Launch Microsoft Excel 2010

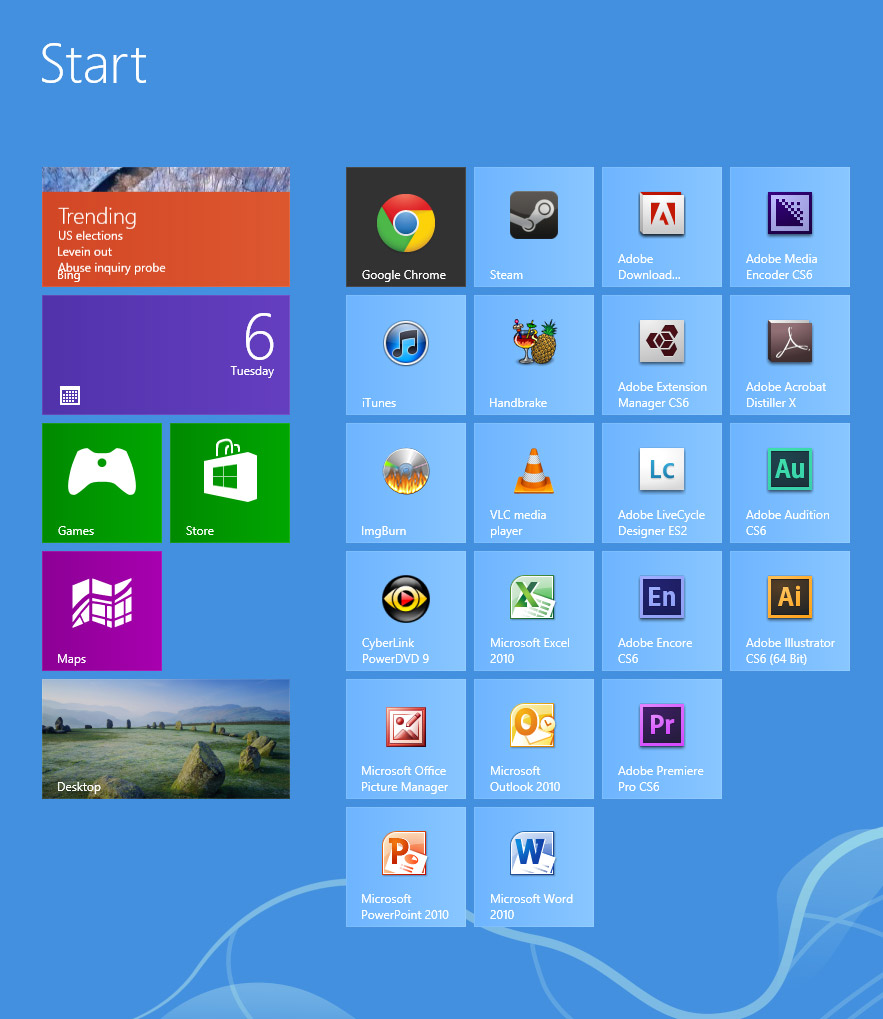(x=533, y=611)
